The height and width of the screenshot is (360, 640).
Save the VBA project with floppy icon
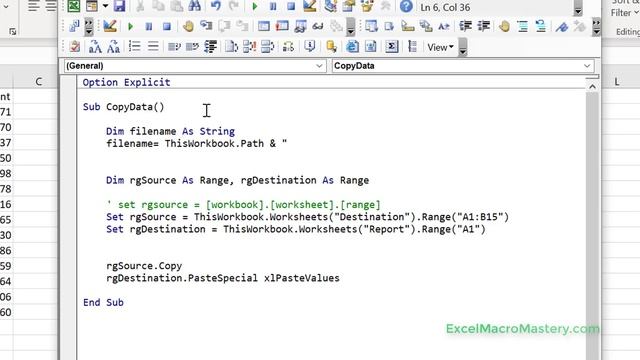pyautogui.click(x=119, y=6)
